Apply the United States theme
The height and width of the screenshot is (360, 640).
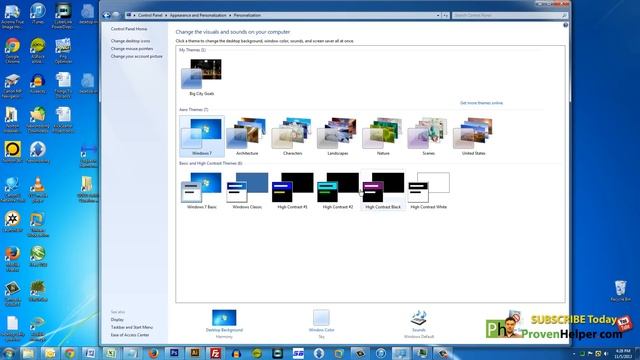pos(473,136)
